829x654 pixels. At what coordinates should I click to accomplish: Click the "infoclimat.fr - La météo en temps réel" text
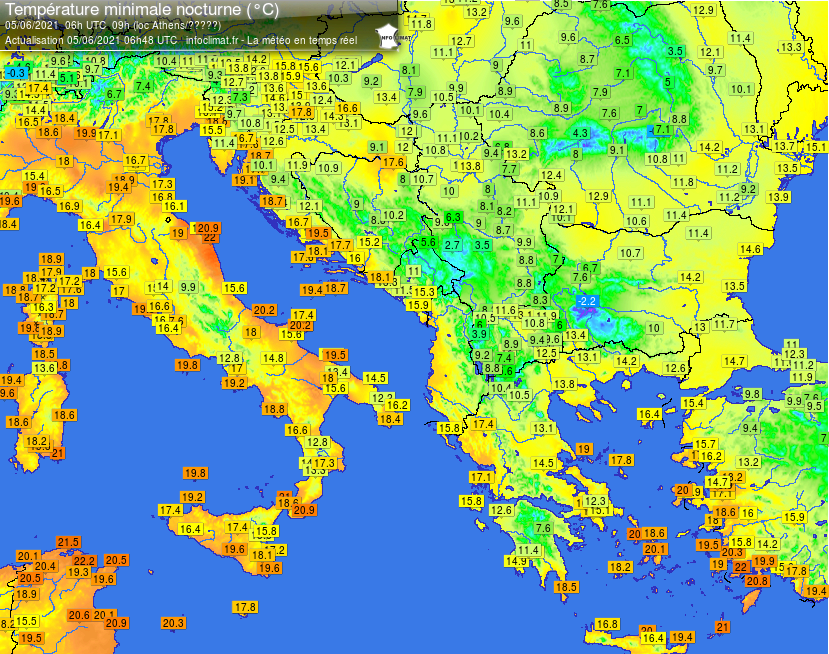[x=272, y=40]
